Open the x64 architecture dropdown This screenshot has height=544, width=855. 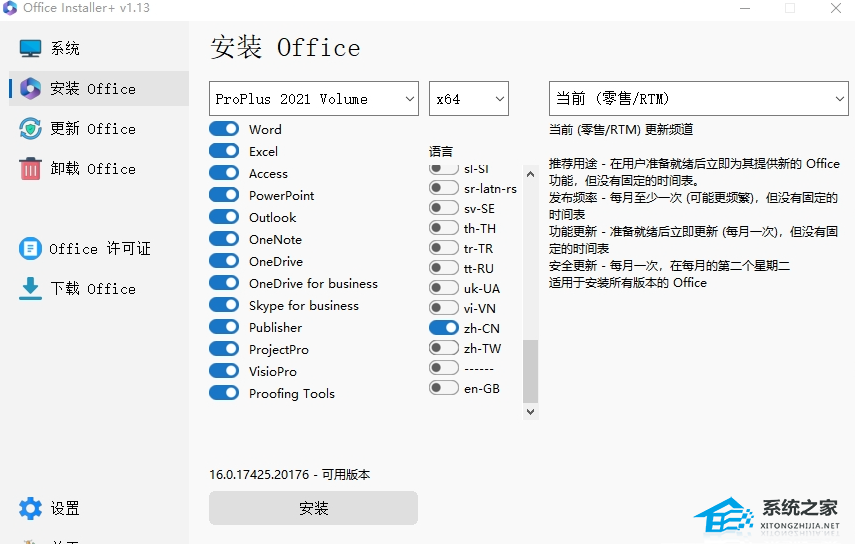click(469, 99)
